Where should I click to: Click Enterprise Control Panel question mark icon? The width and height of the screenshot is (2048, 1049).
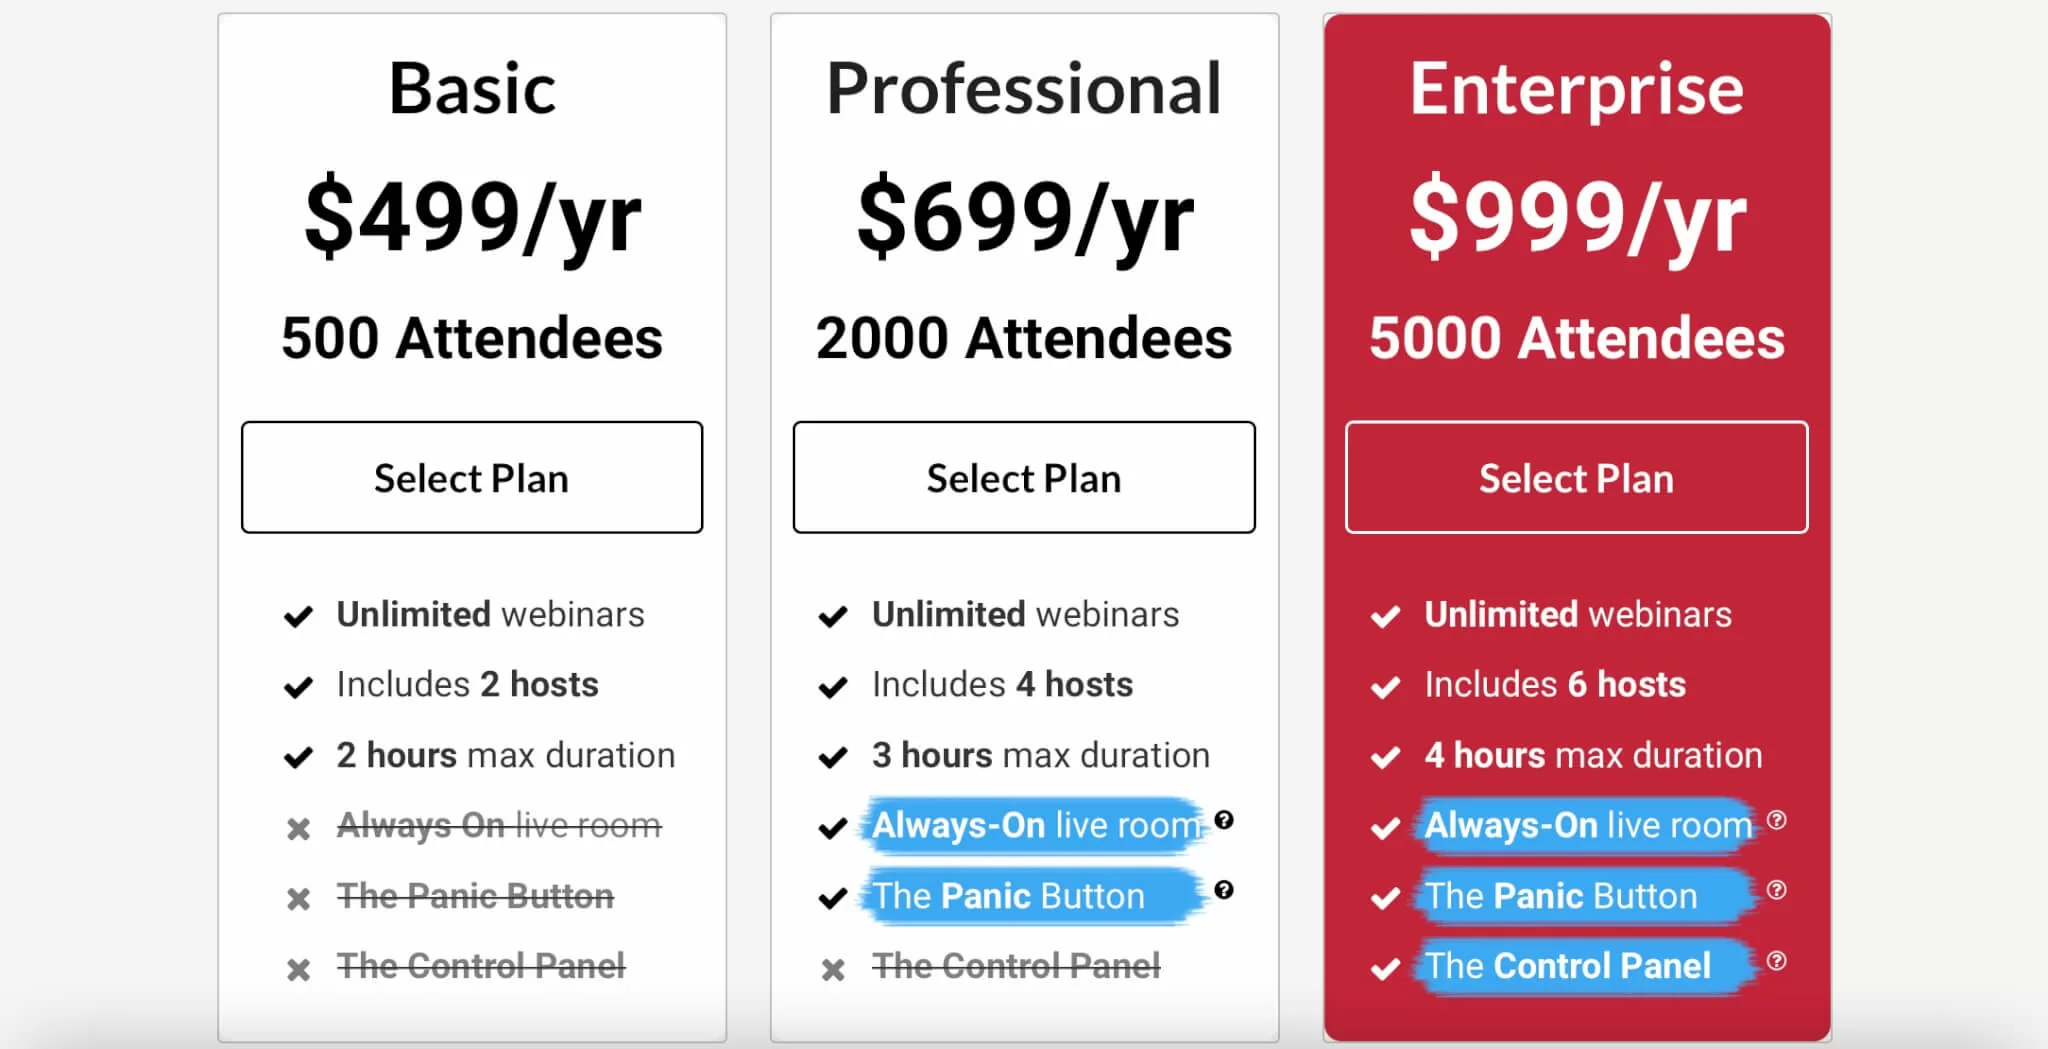[1776, 961]
